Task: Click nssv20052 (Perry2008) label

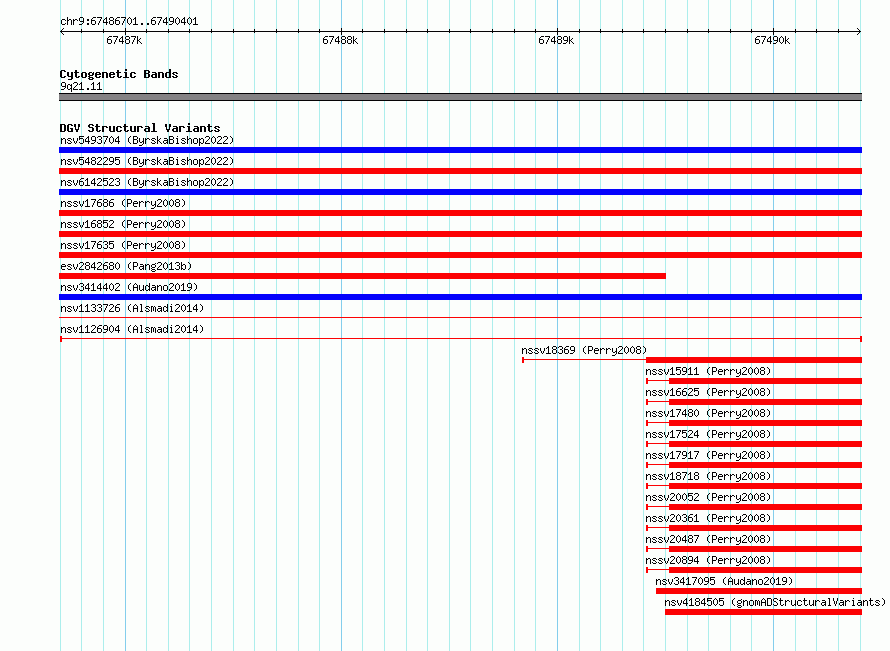Action: pos(708,497)
